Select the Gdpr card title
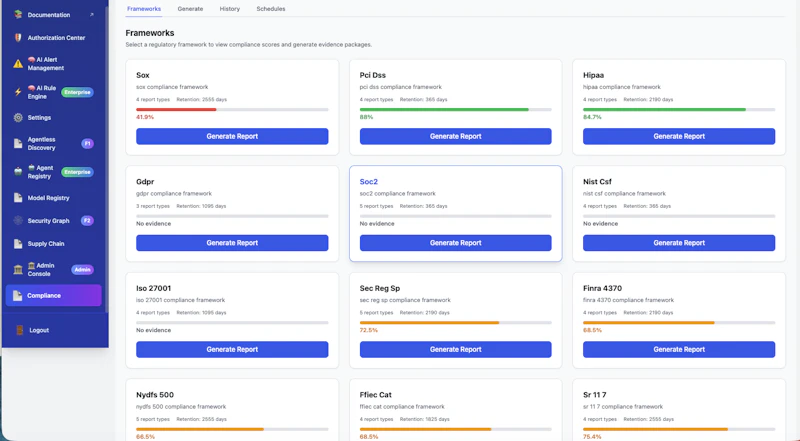Screen dimensions: 800x441 click(145, 182)
